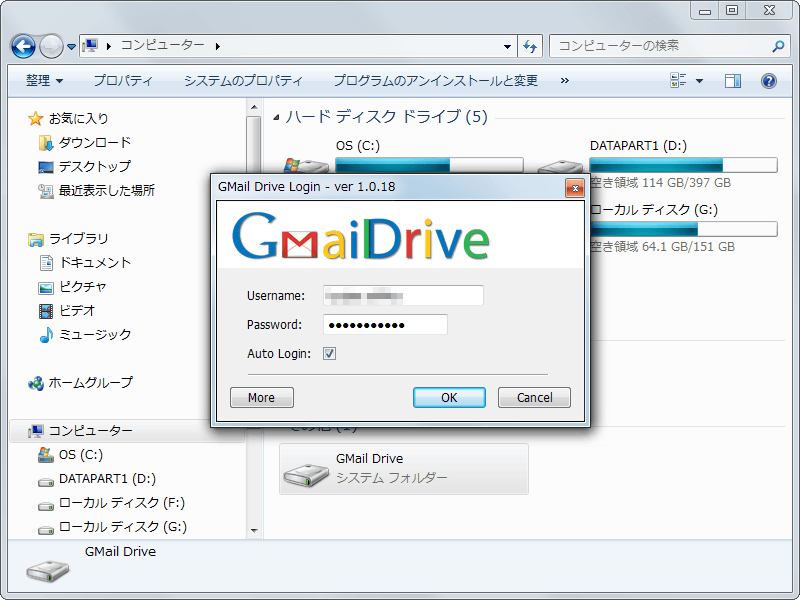
Task: Click 空き領域 114 GB/397 GB text
Action: coord(660,183)
